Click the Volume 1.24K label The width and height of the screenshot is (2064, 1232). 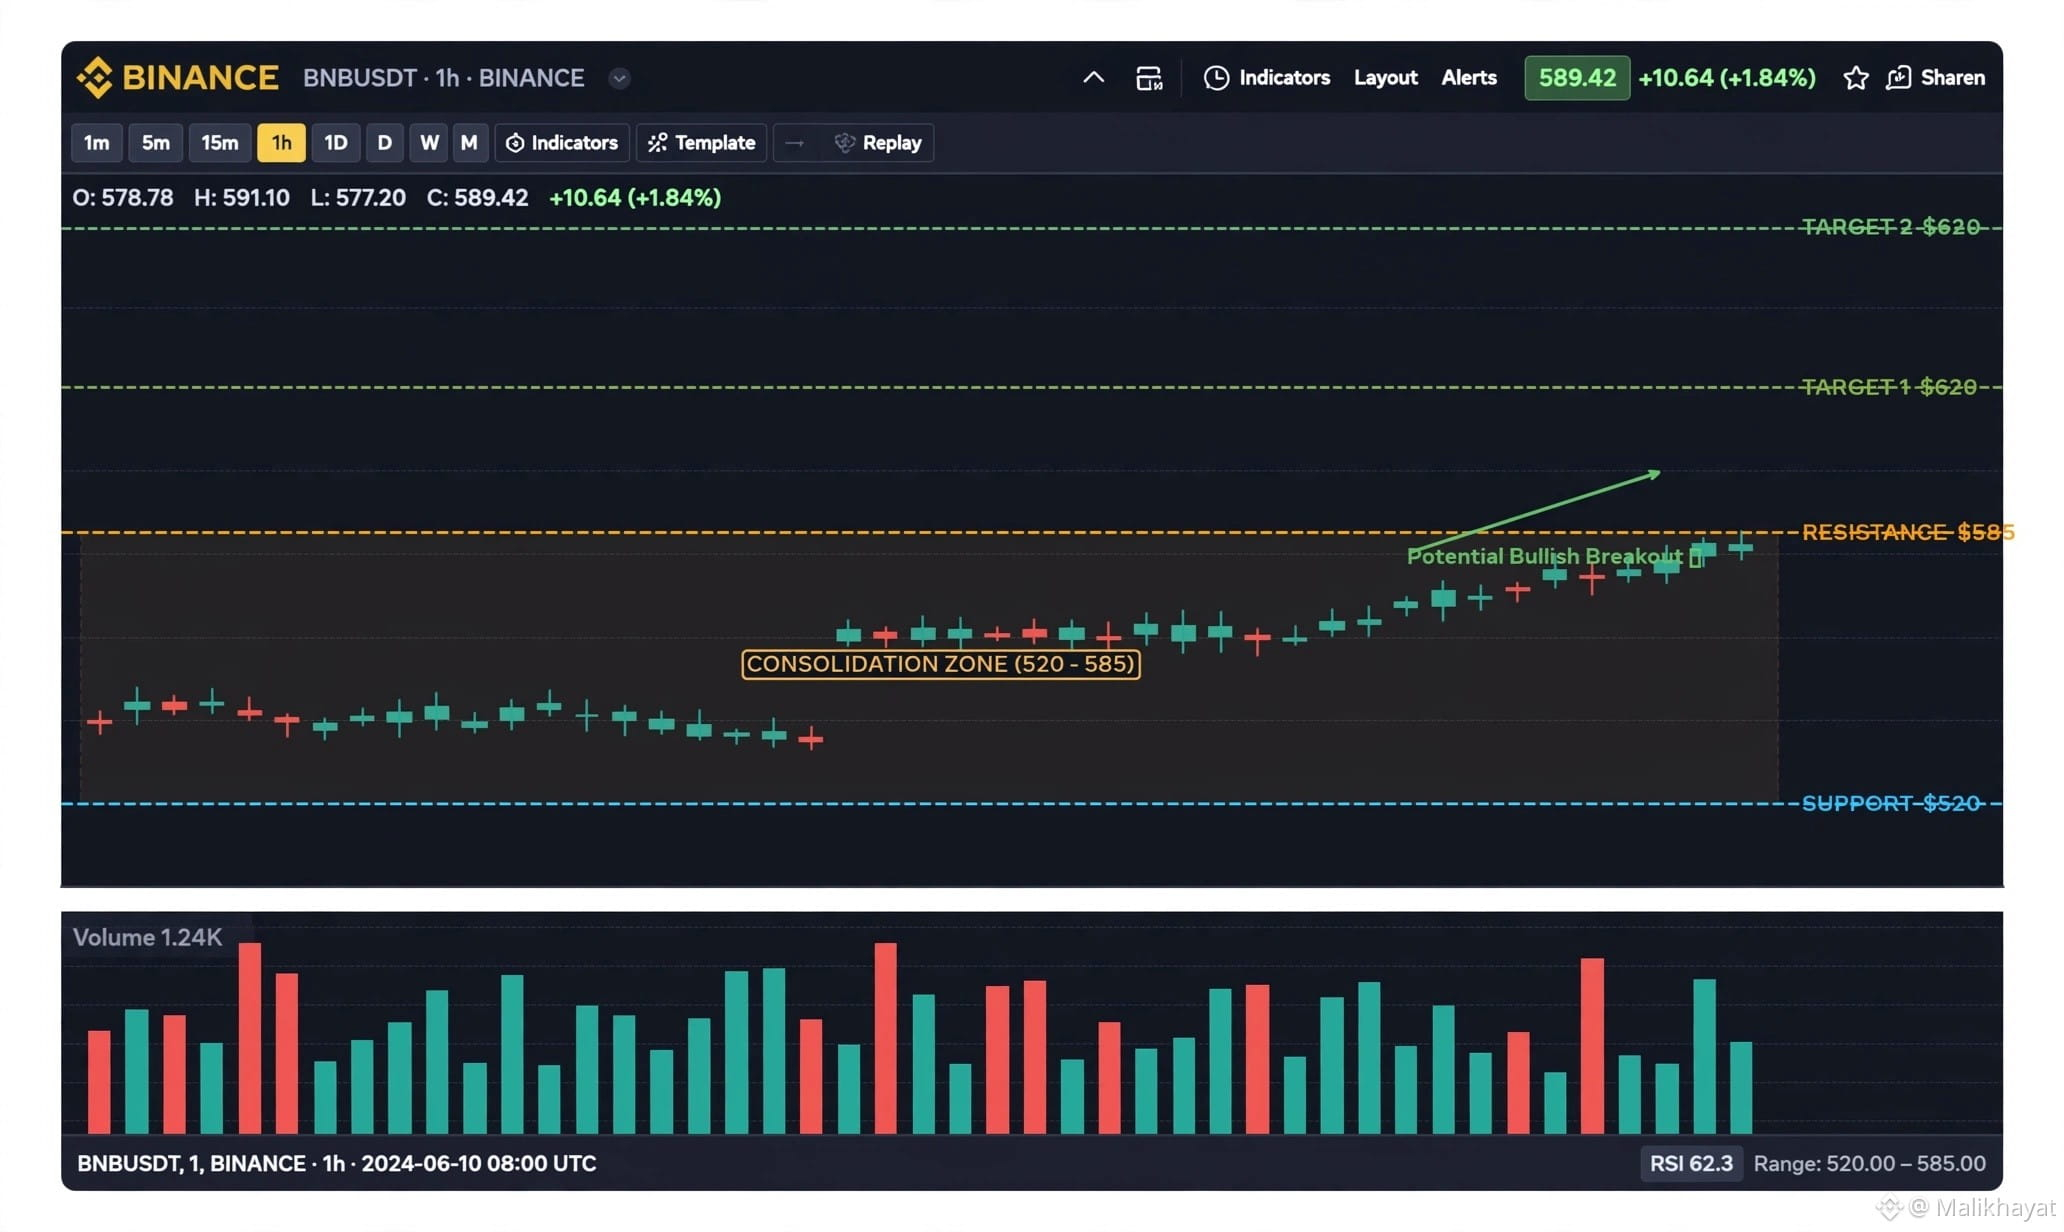pyautogui.click(x=147, y=937)
